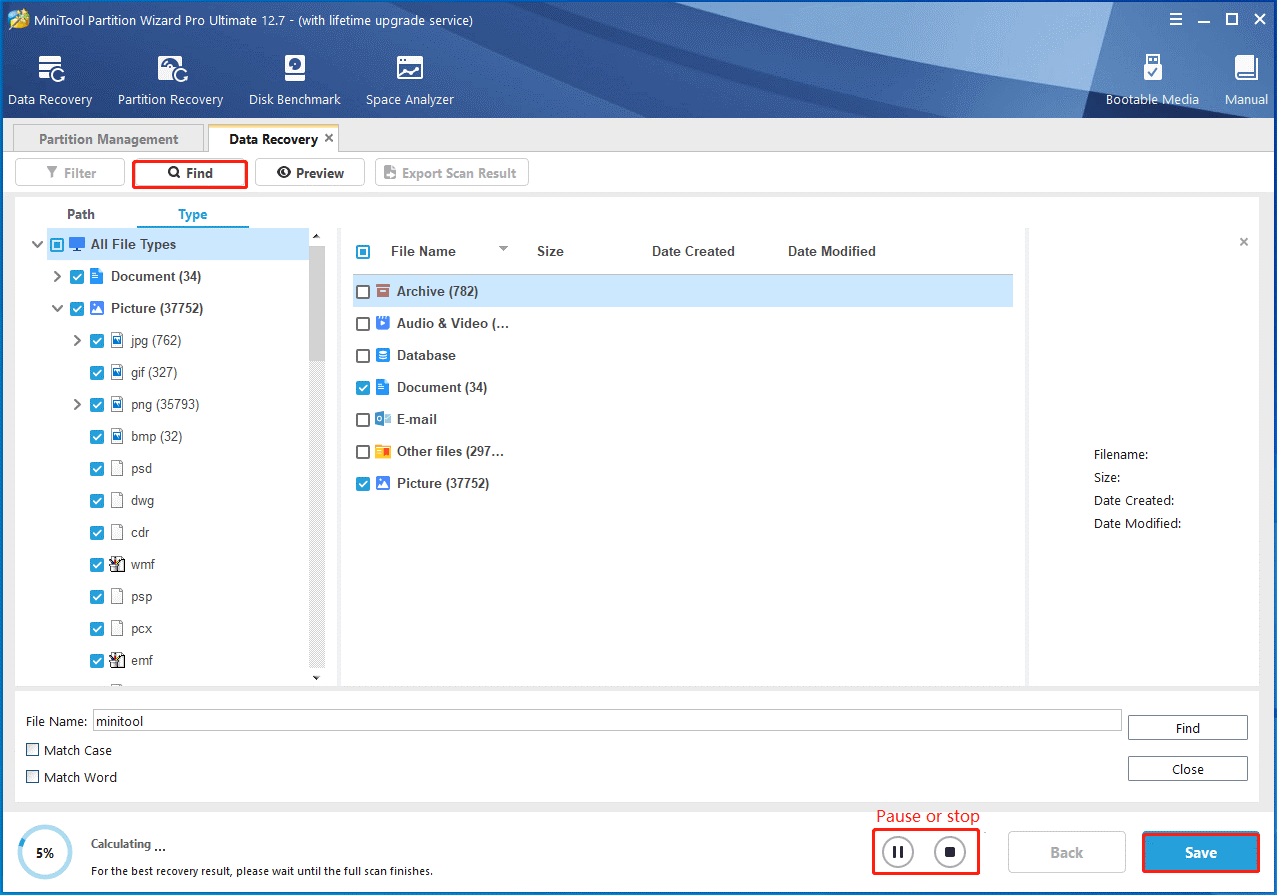Viewport: 1277px width, 895px height.
Task: Click the 5% scan progress circle
Action: 45,853
